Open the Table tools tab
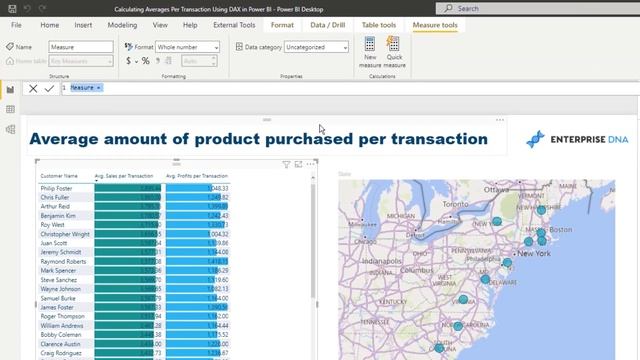Screen dimensions: 640x360 (x=379, y=25)
